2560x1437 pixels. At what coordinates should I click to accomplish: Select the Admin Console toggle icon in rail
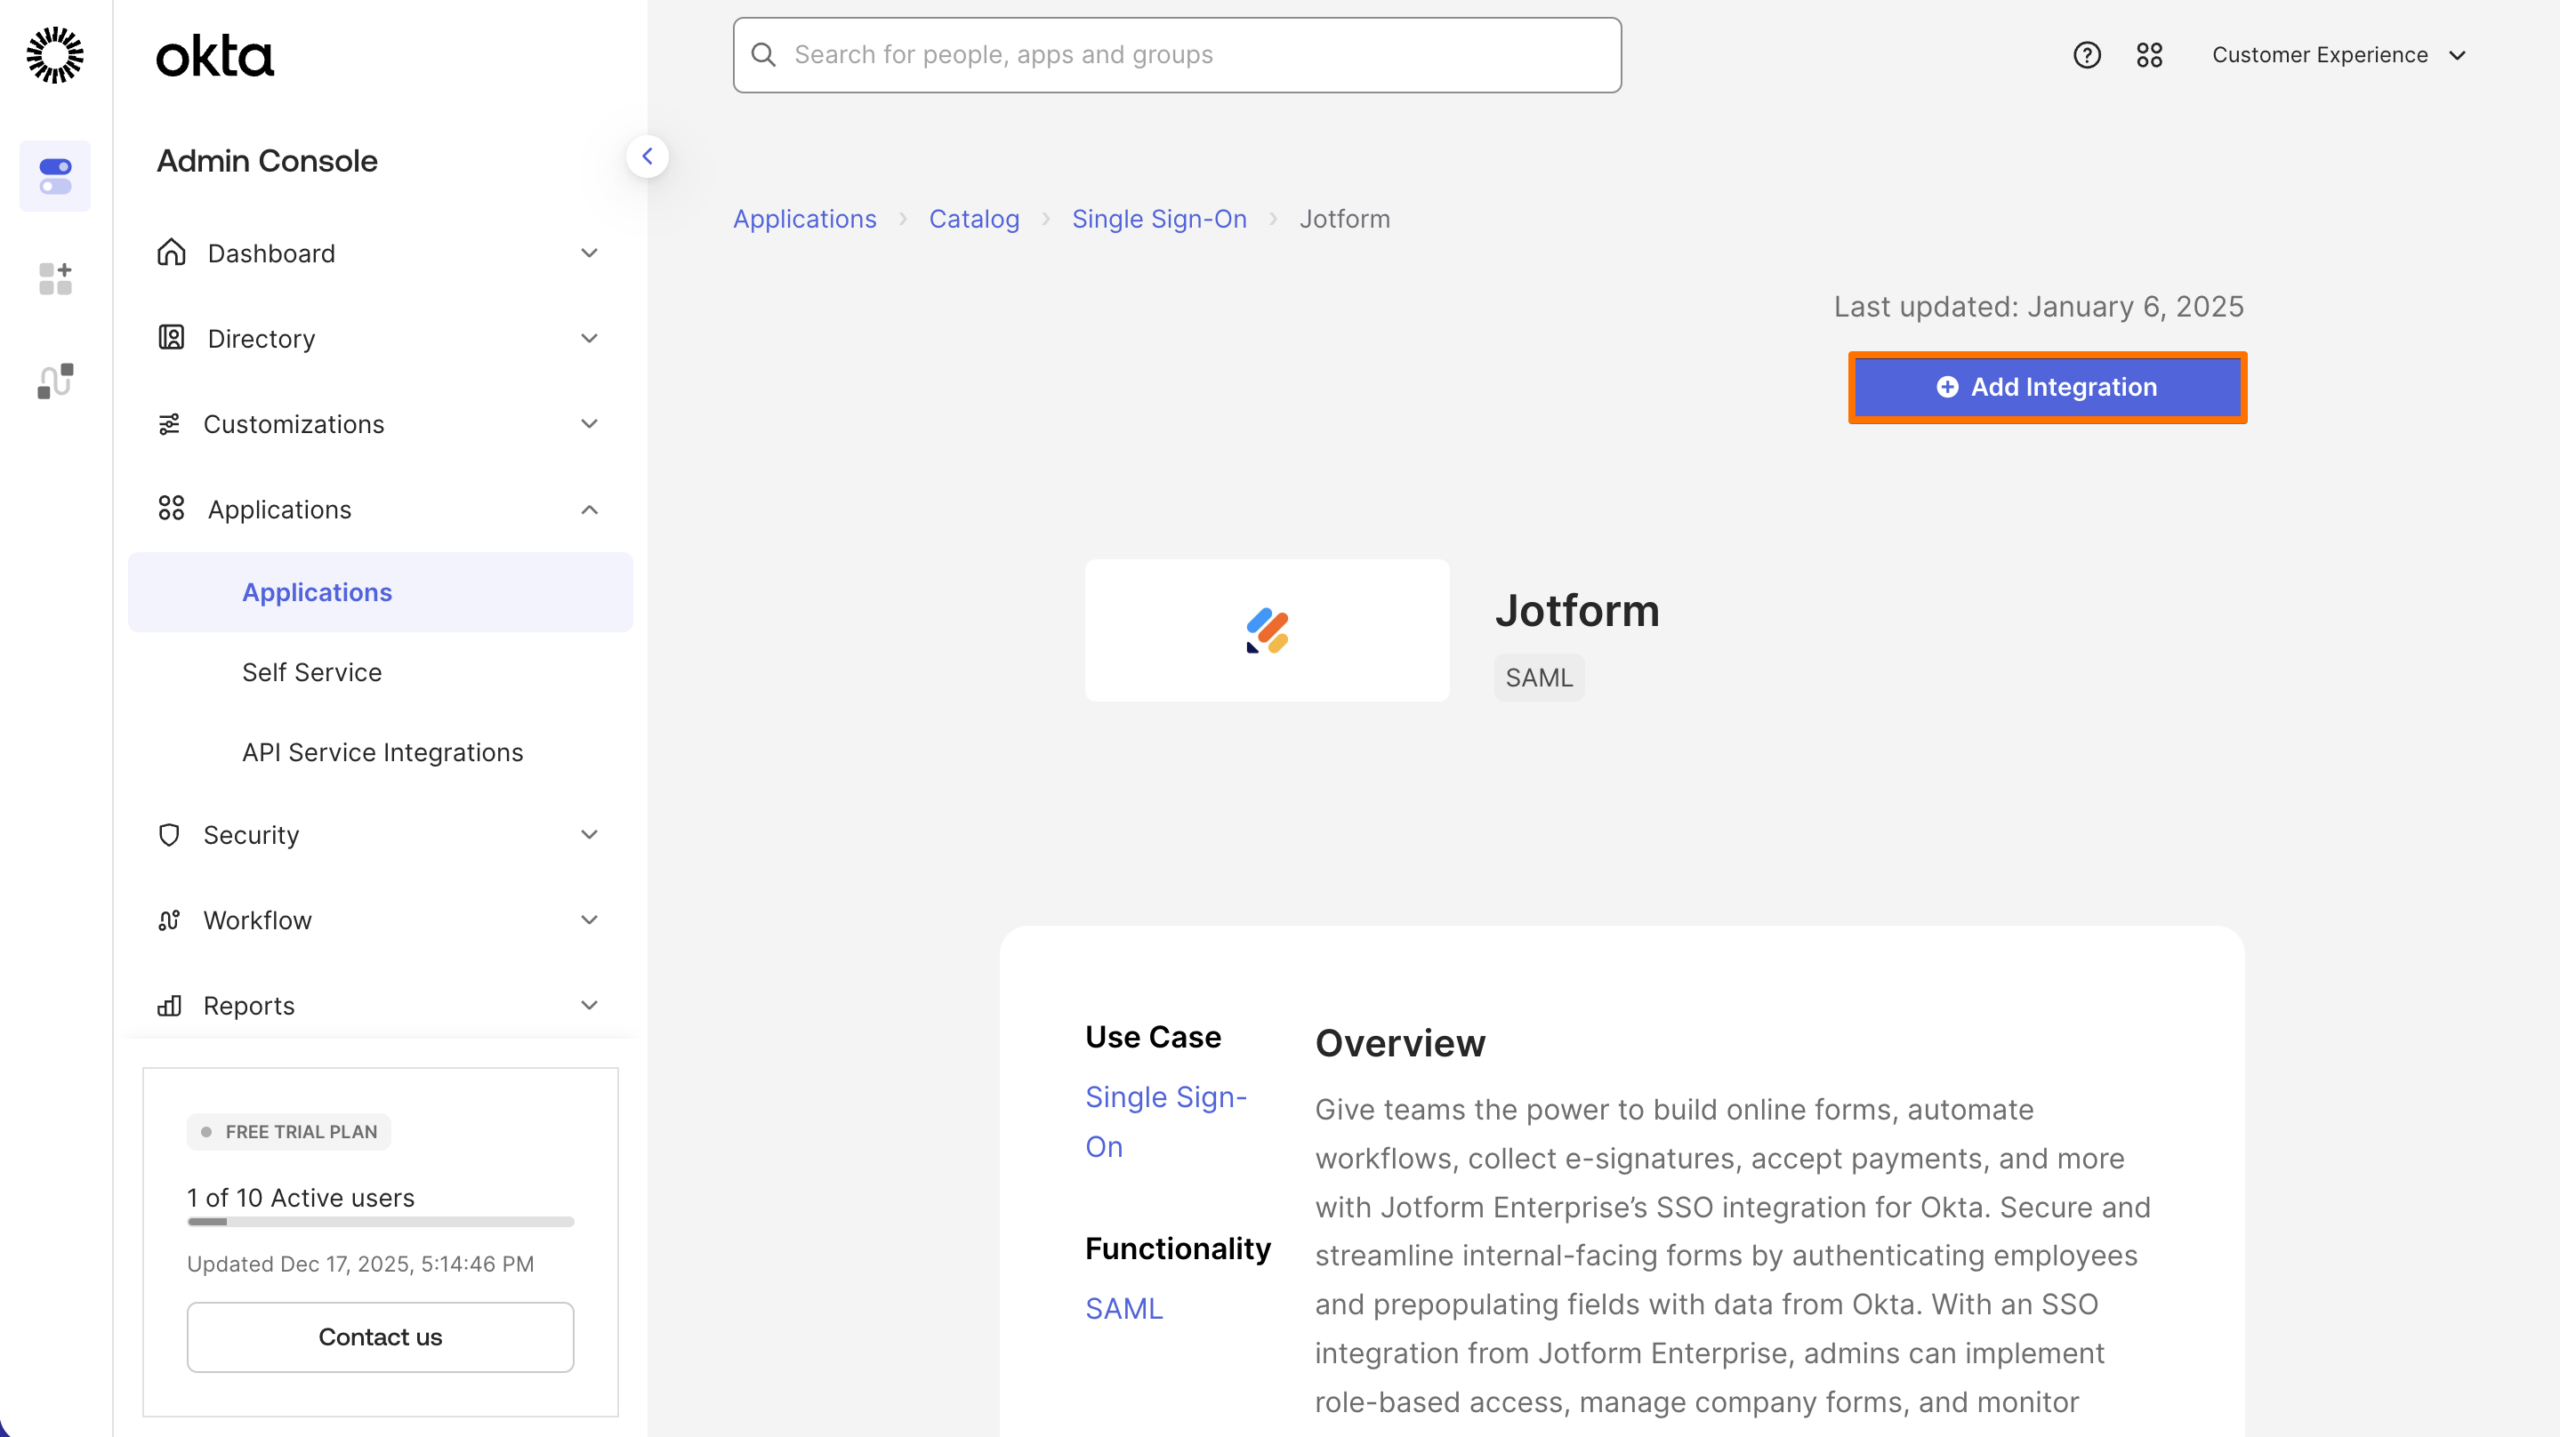55,176
